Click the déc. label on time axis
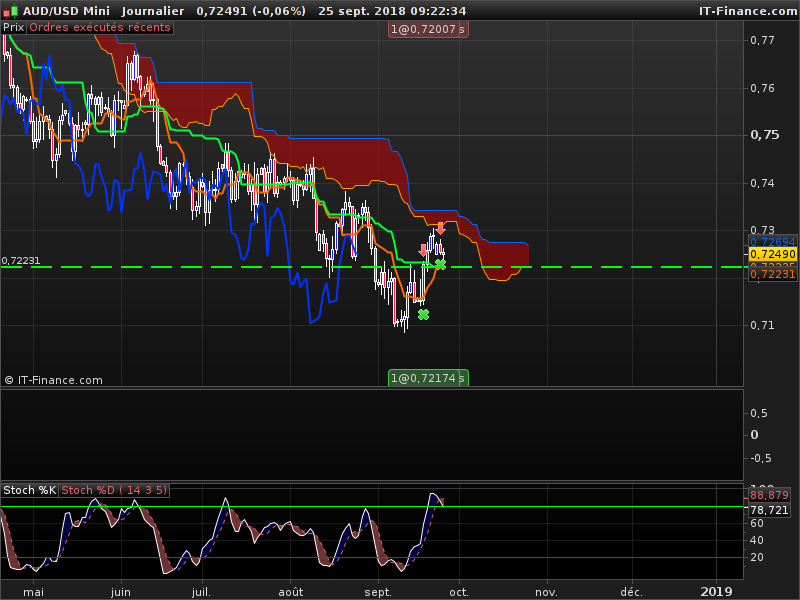The width and height of the screenshot is (800, 600). 631,592
